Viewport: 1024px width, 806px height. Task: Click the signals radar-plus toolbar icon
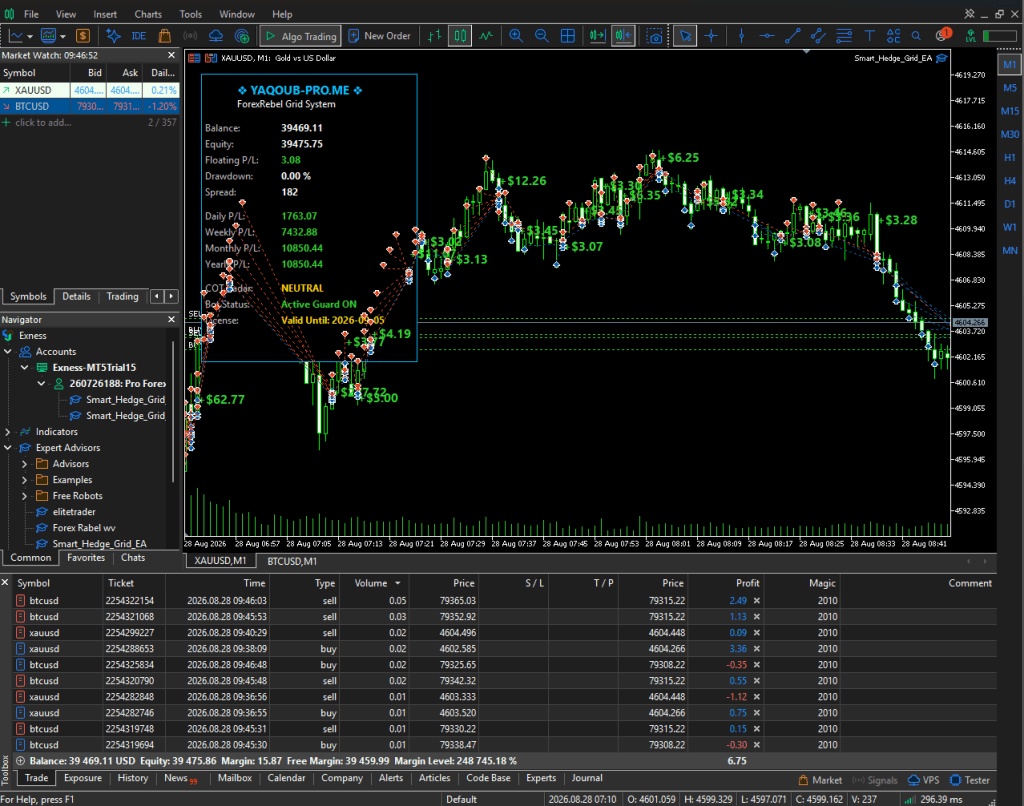[x=242, y=36]
